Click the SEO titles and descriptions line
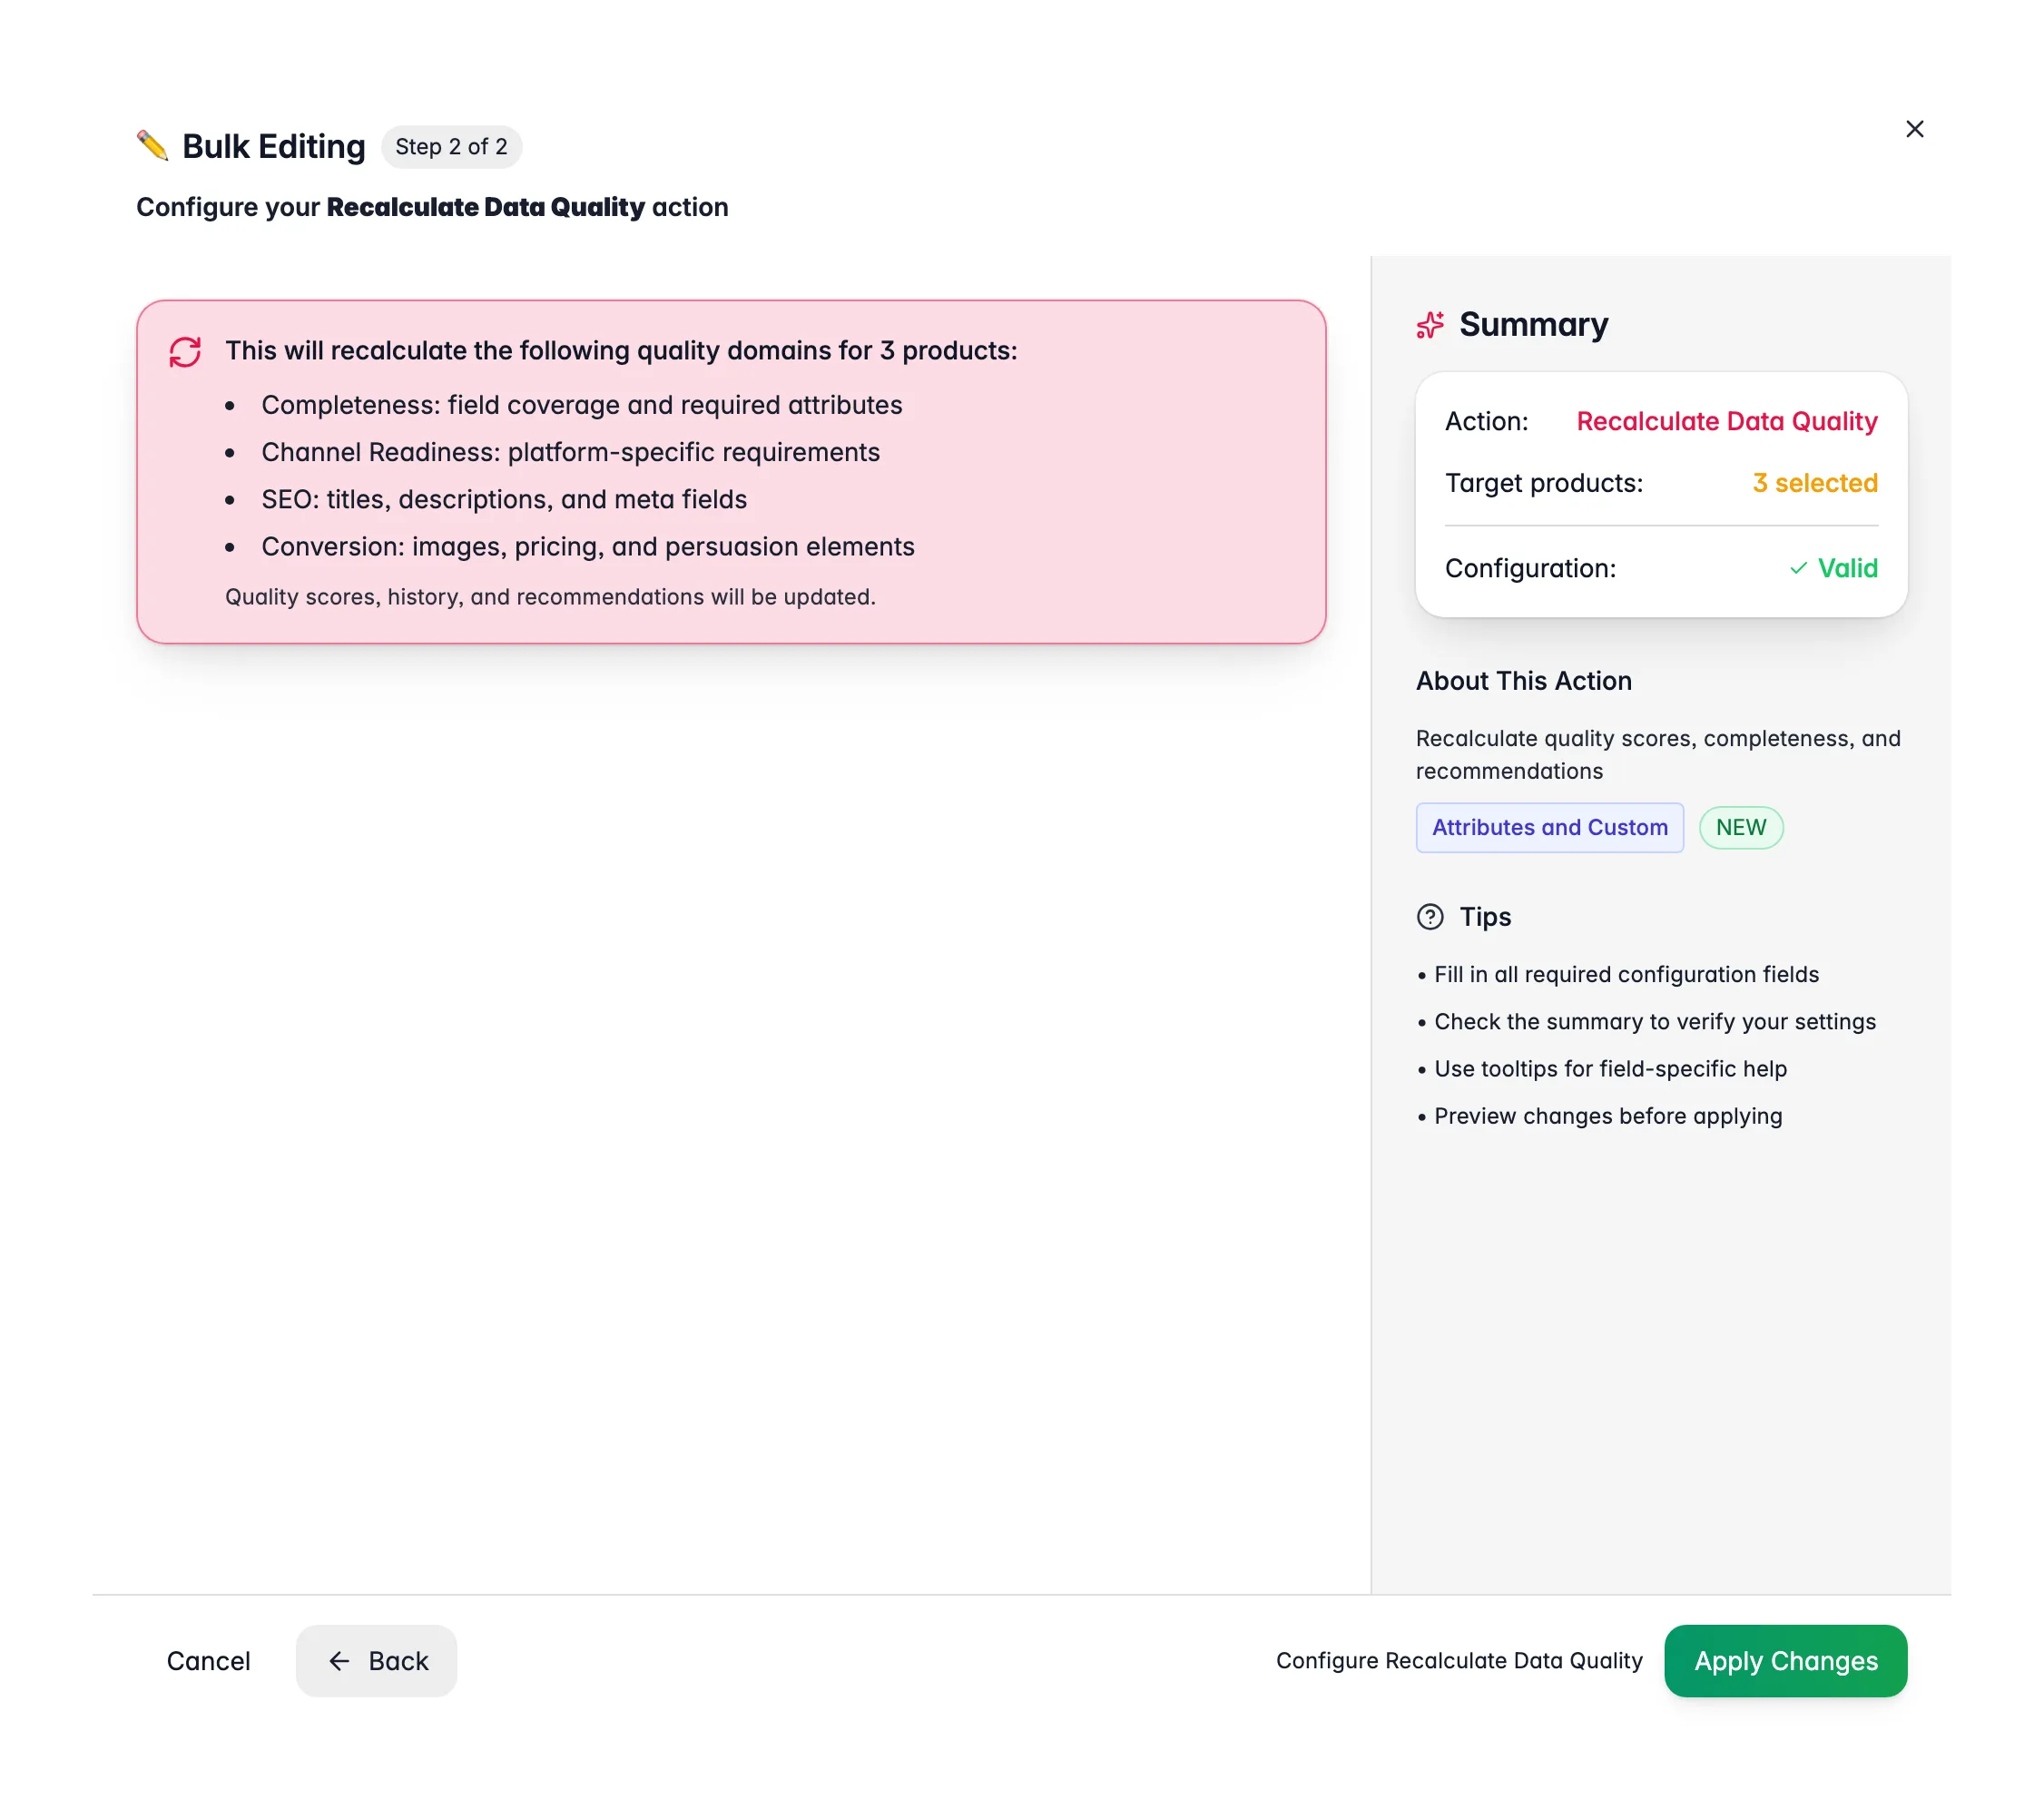Screen dimensions: 2044x1819 pyautogui.click(x=504, y=499)
